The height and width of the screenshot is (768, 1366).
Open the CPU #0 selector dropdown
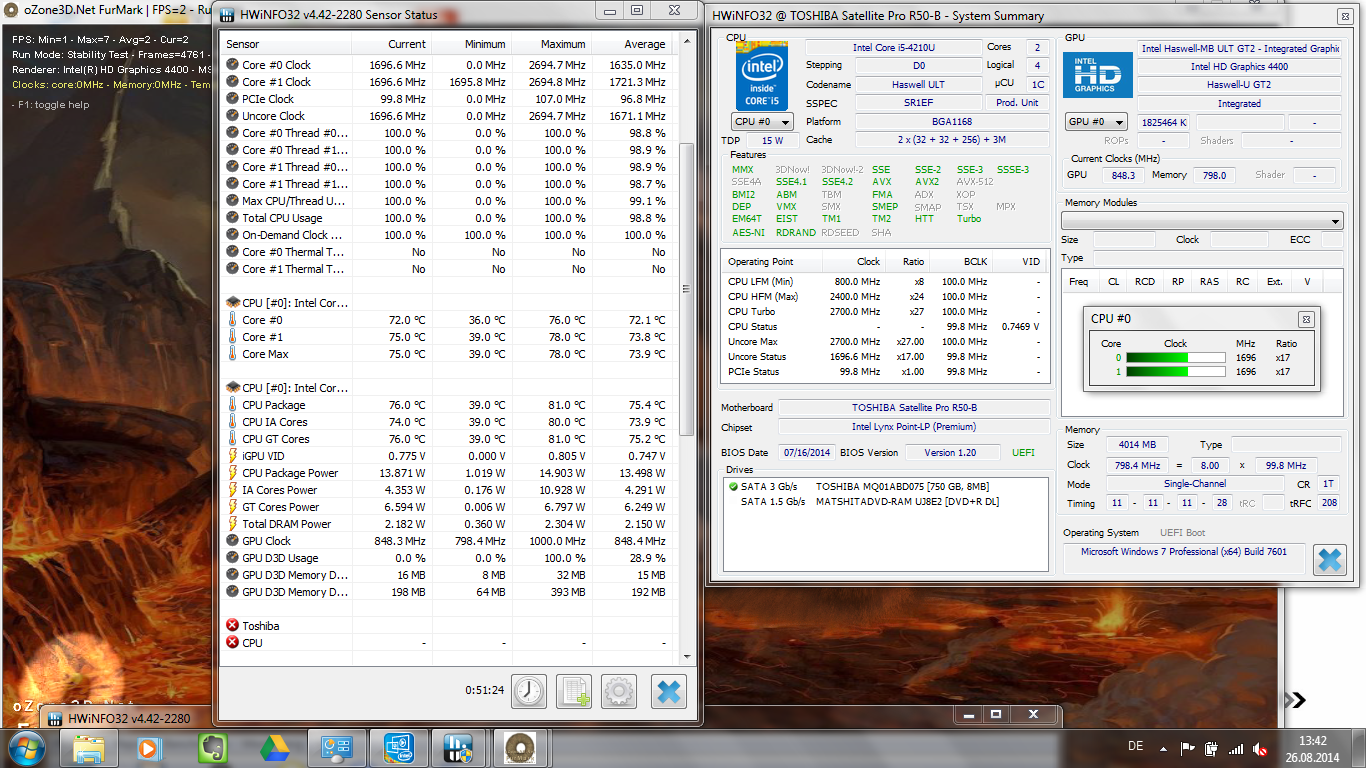pos(762,122)
